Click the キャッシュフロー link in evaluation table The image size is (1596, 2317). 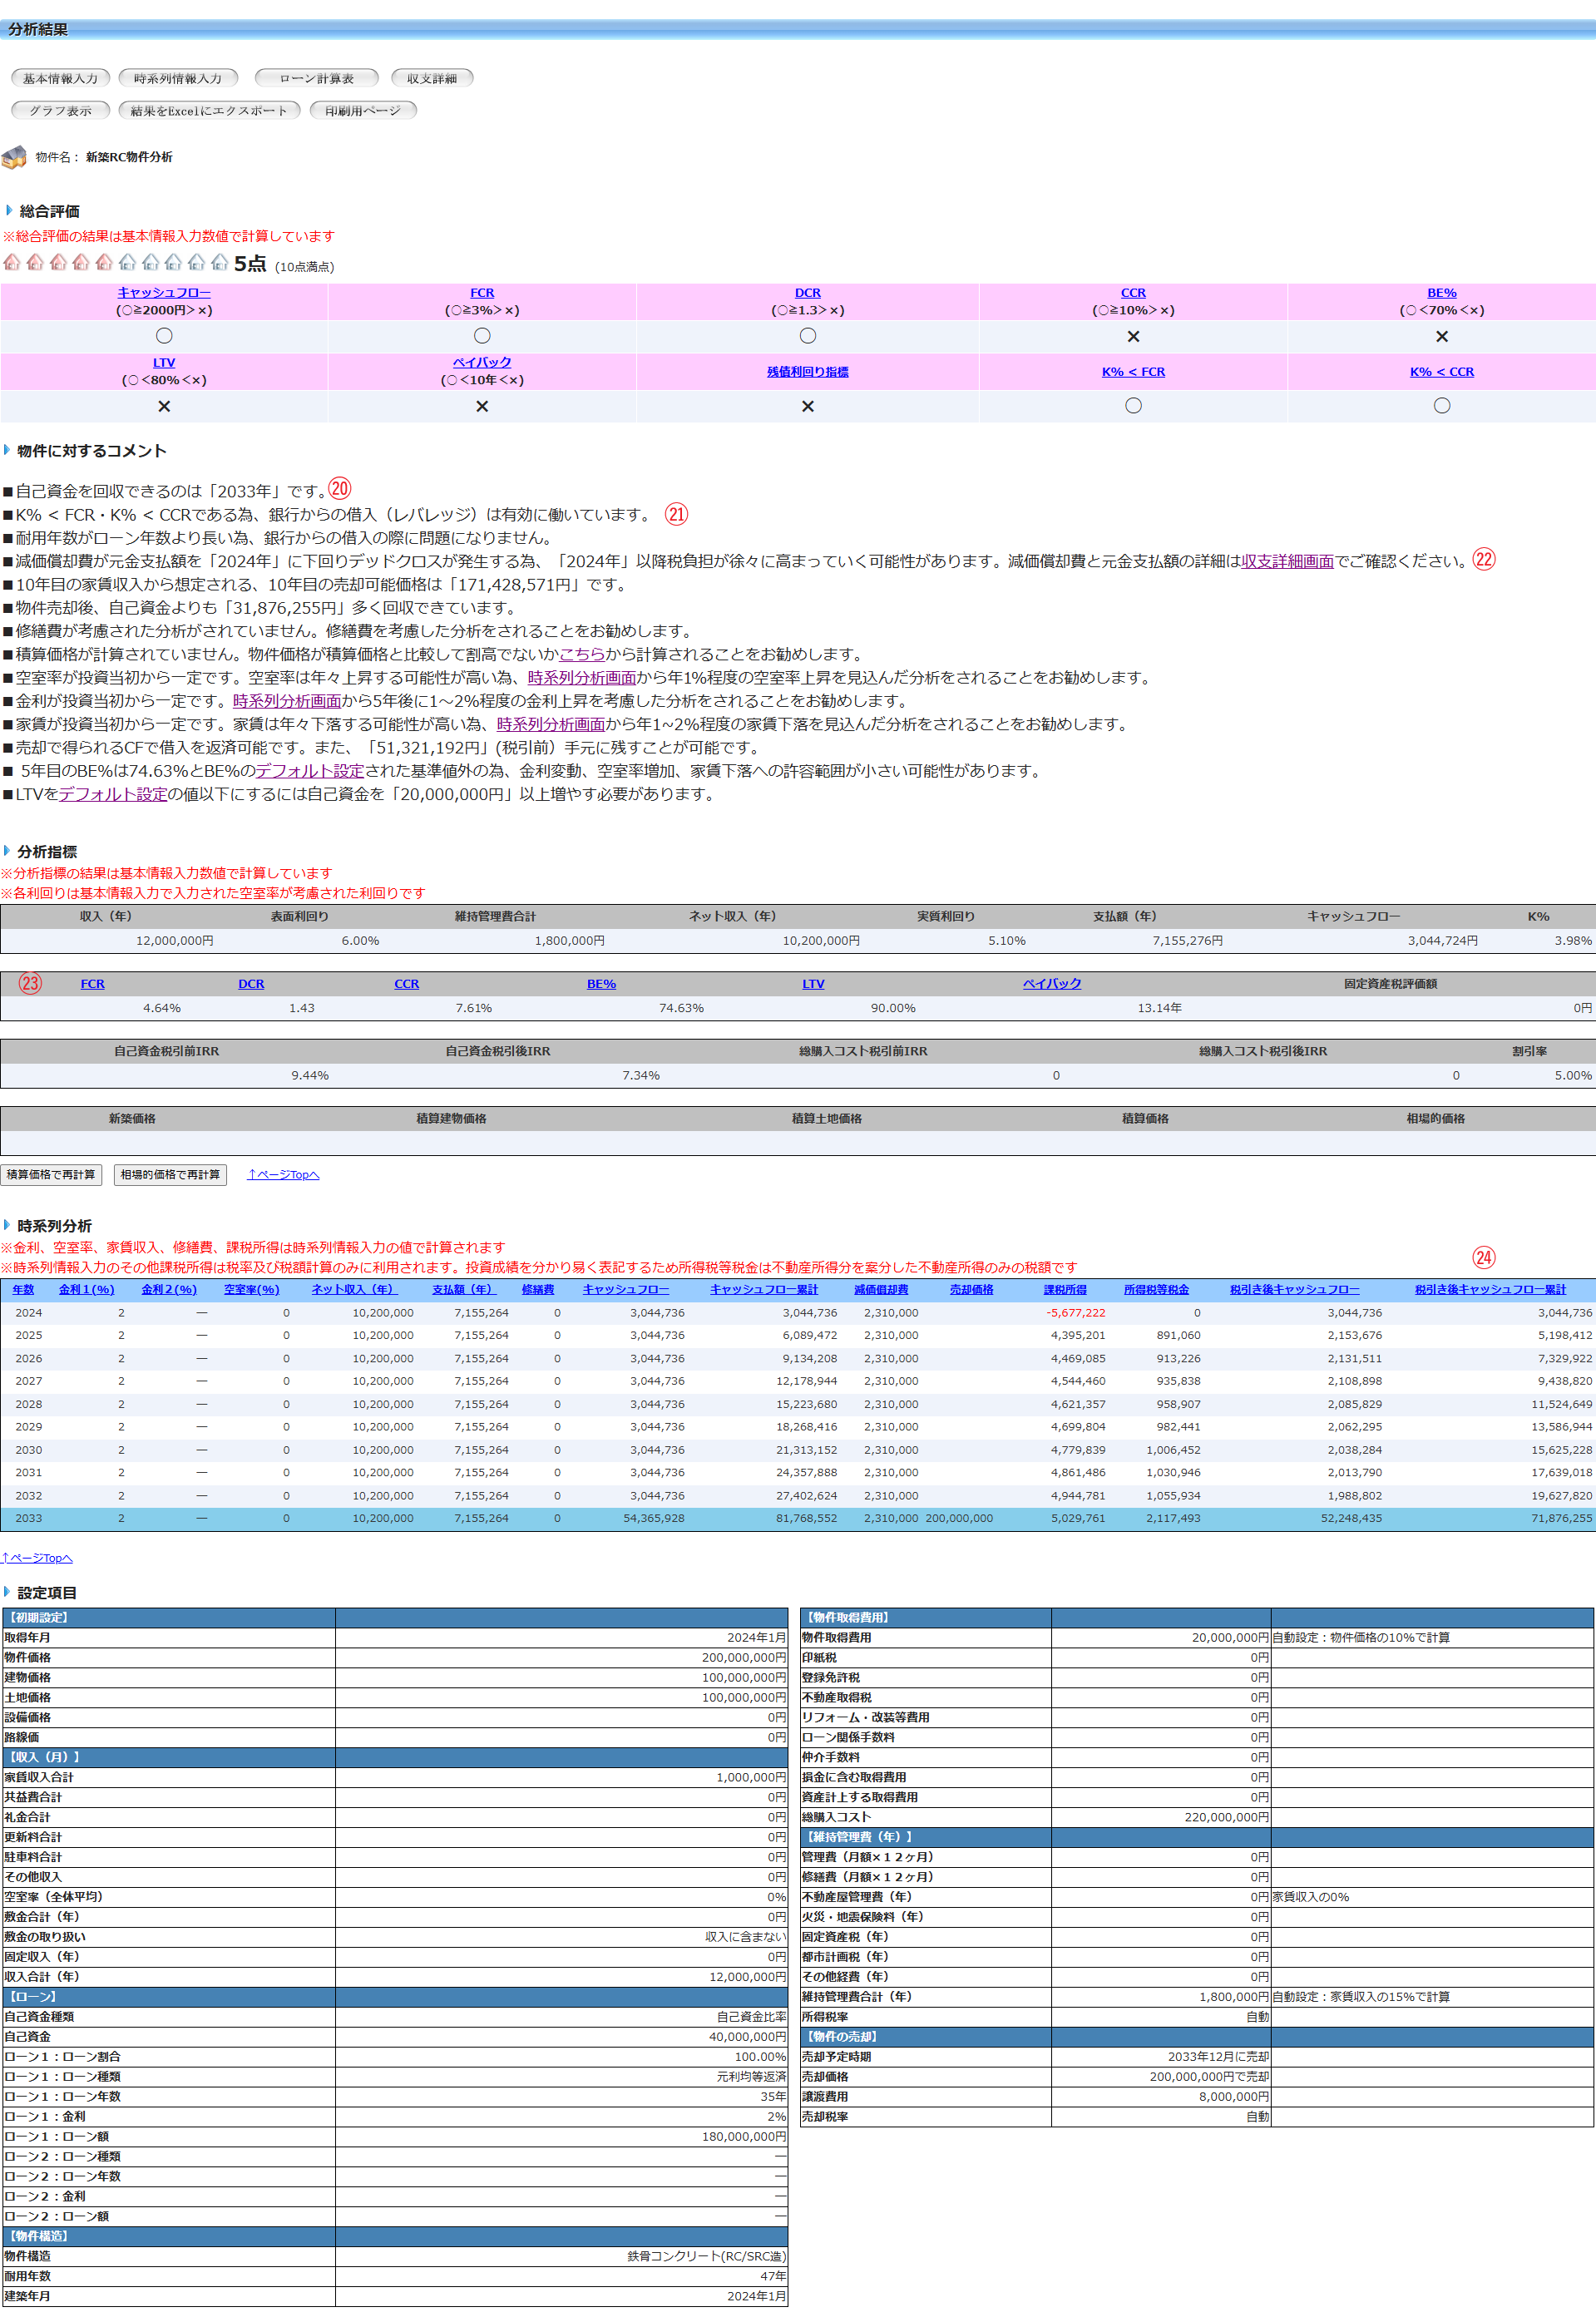pos(164,293)
